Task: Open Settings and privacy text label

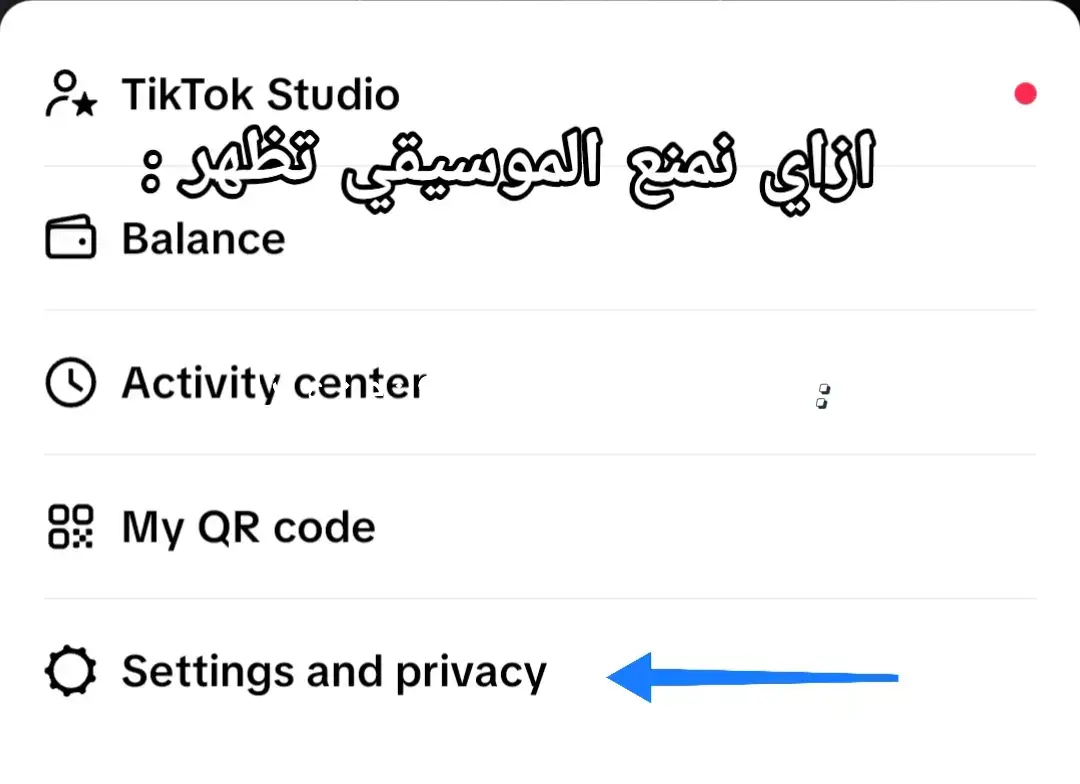Action: tap(334, 672)
